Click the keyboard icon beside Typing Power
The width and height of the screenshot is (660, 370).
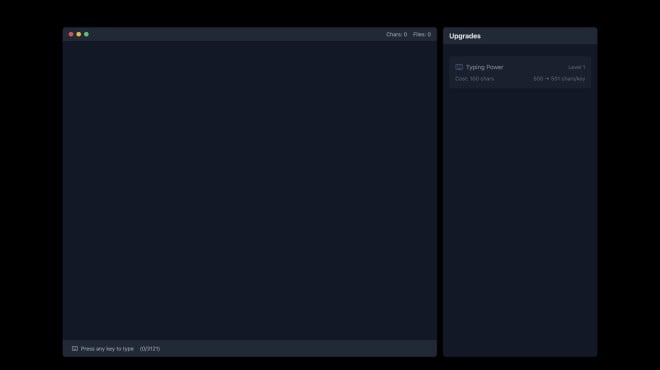coord(459,67)
